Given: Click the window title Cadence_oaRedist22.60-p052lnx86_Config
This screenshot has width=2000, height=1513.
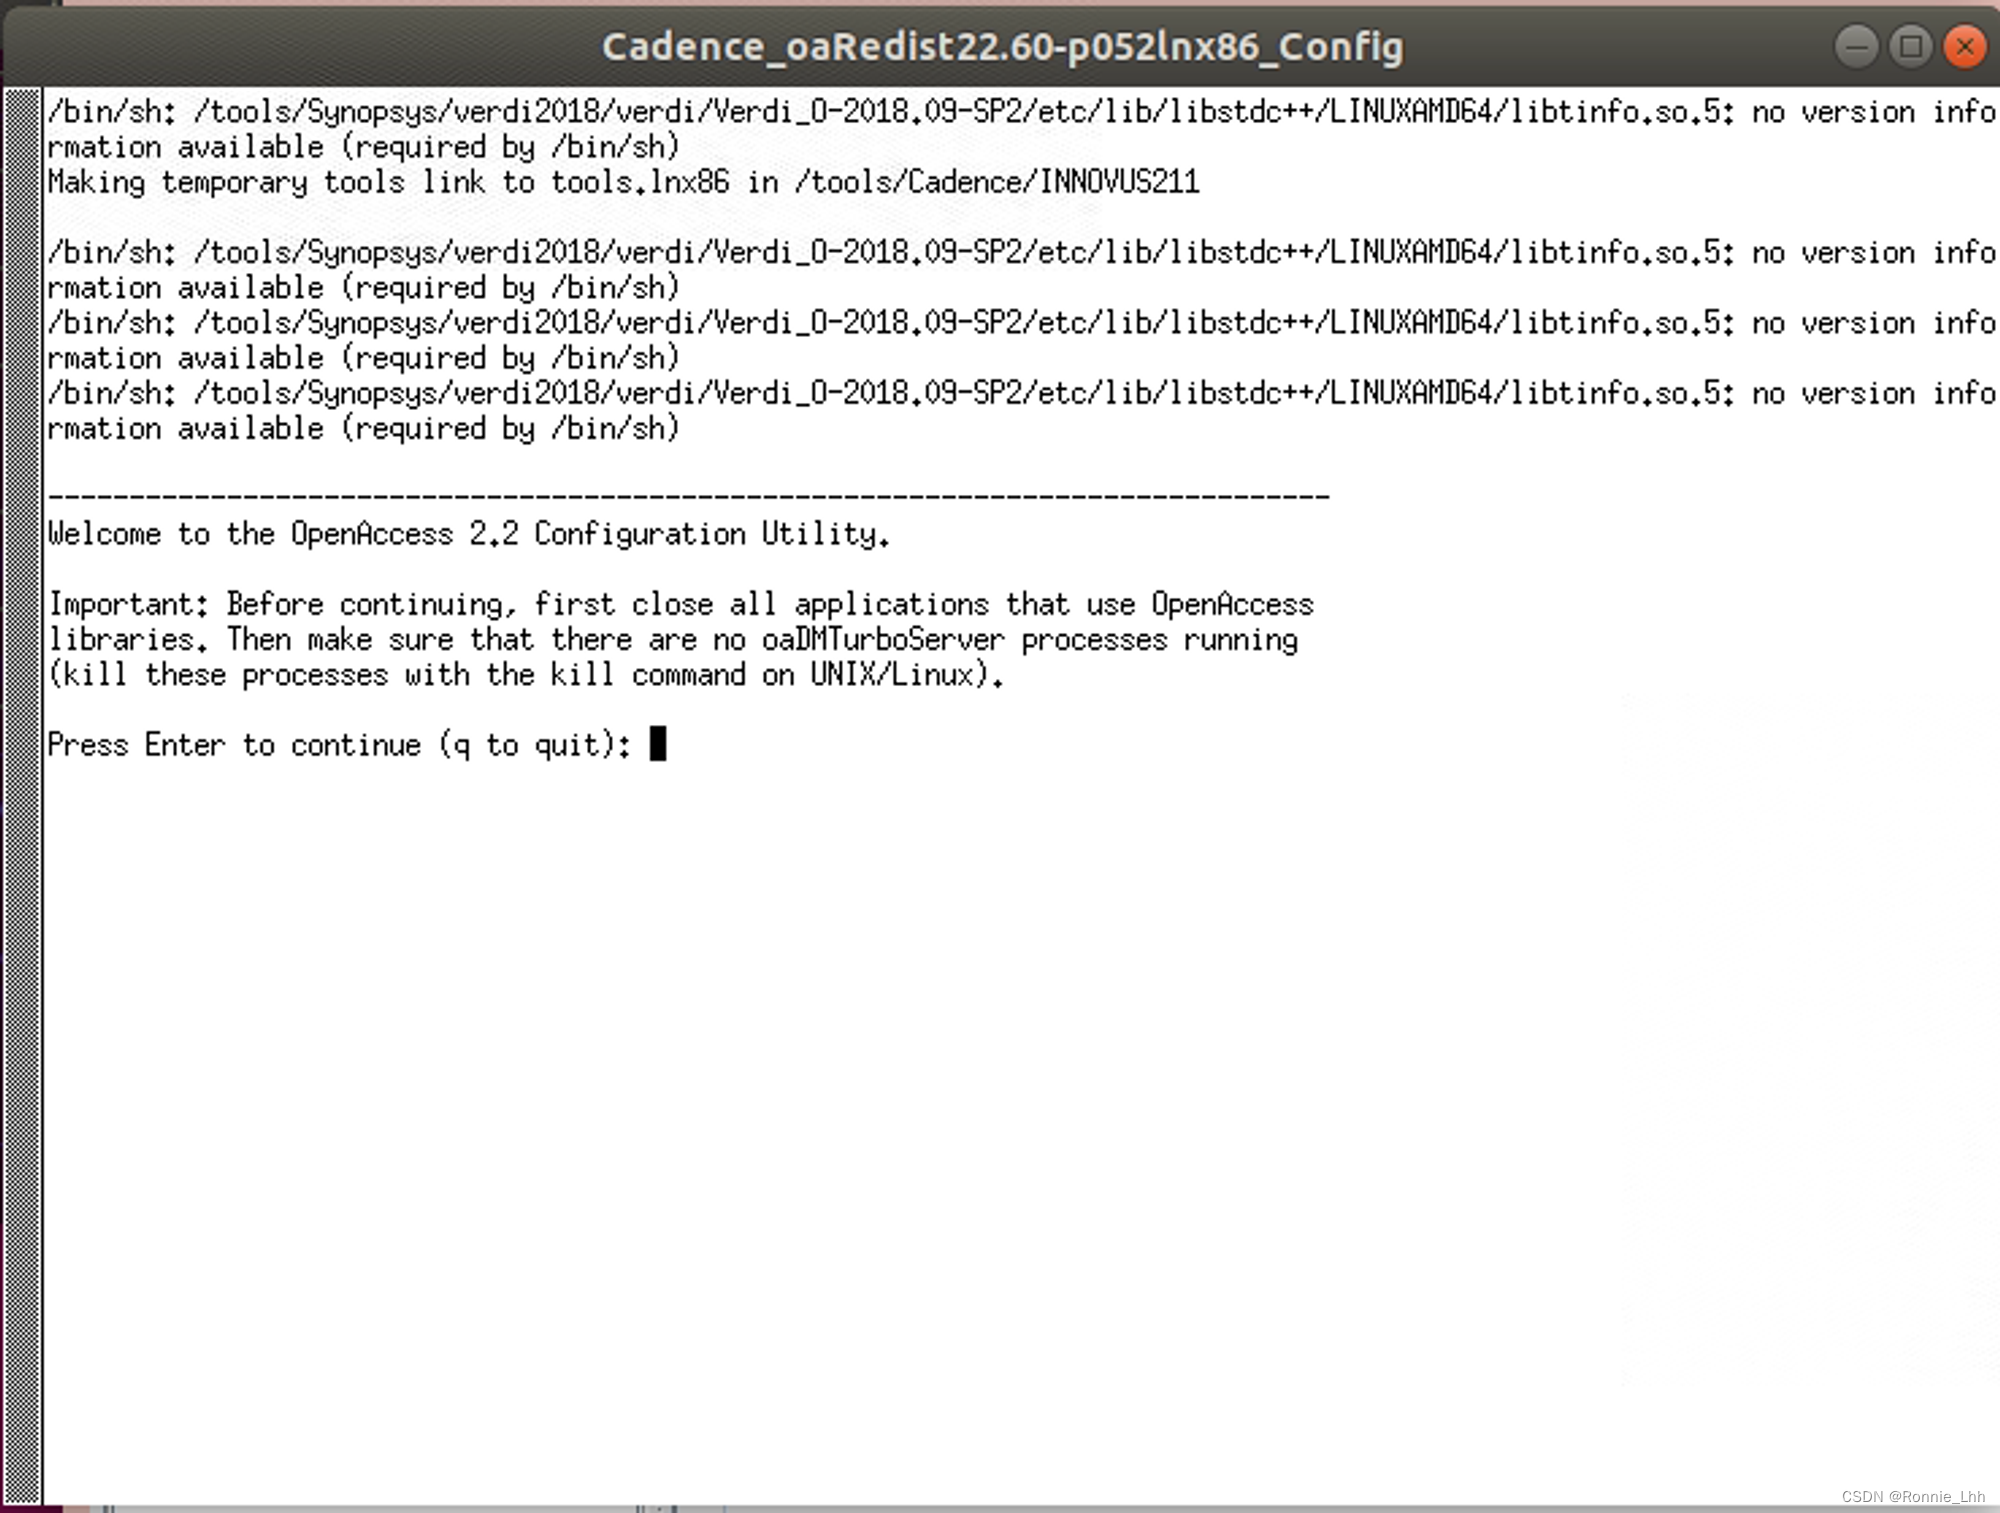Looking at the screenshot, I should tap(1003, 47).
